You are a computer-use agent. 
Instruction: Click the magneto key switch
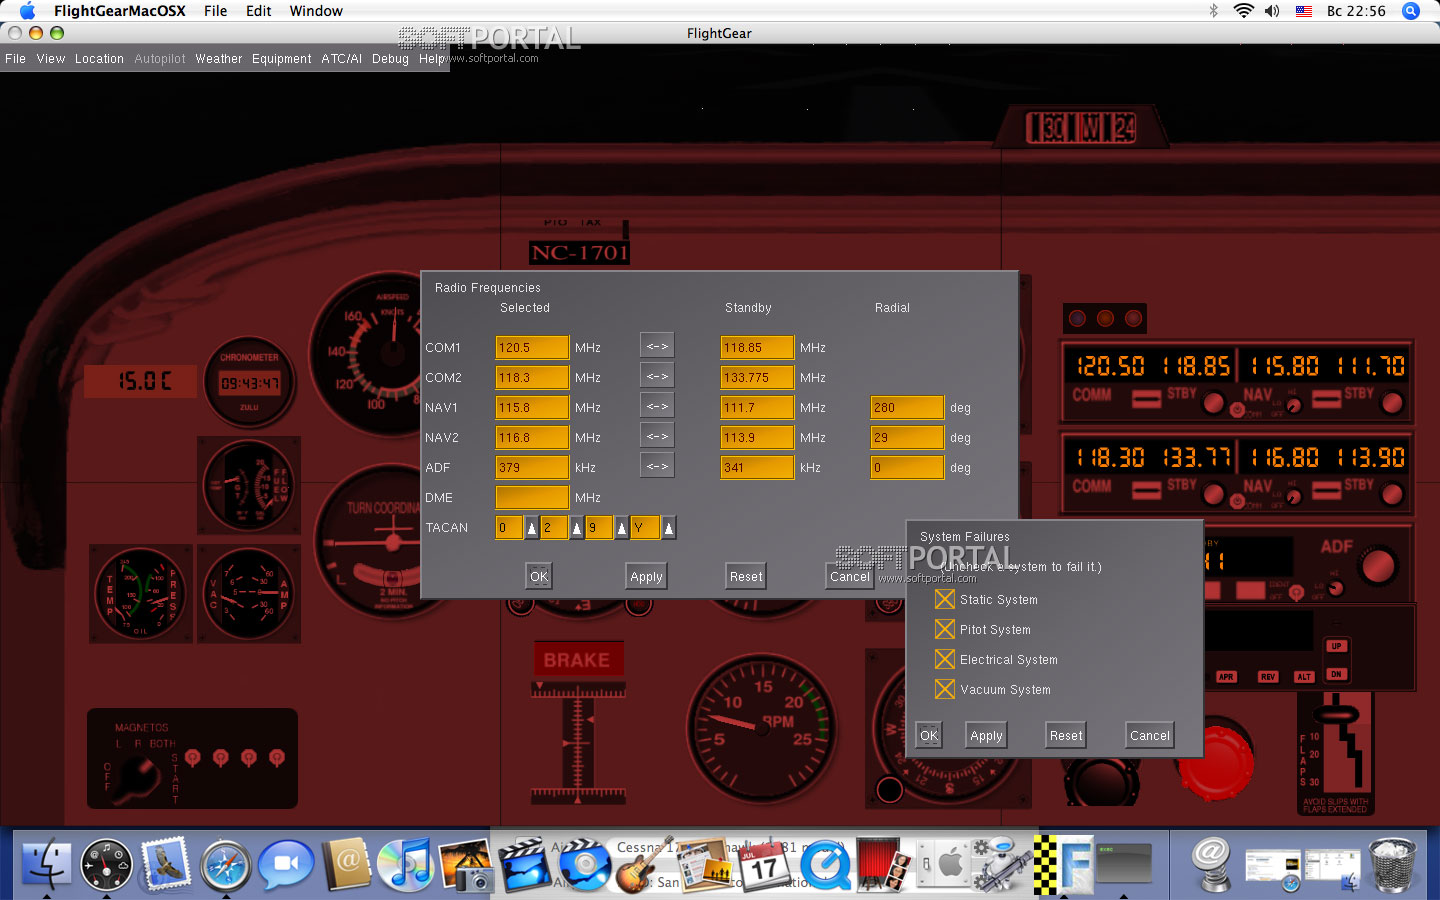137,776
